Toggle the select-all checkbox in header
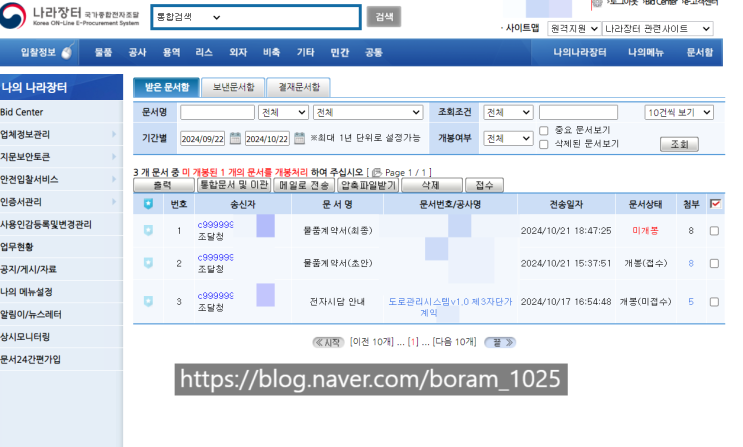Image resolution: width=743 pixels, height=447 pixels. point(715,204)
